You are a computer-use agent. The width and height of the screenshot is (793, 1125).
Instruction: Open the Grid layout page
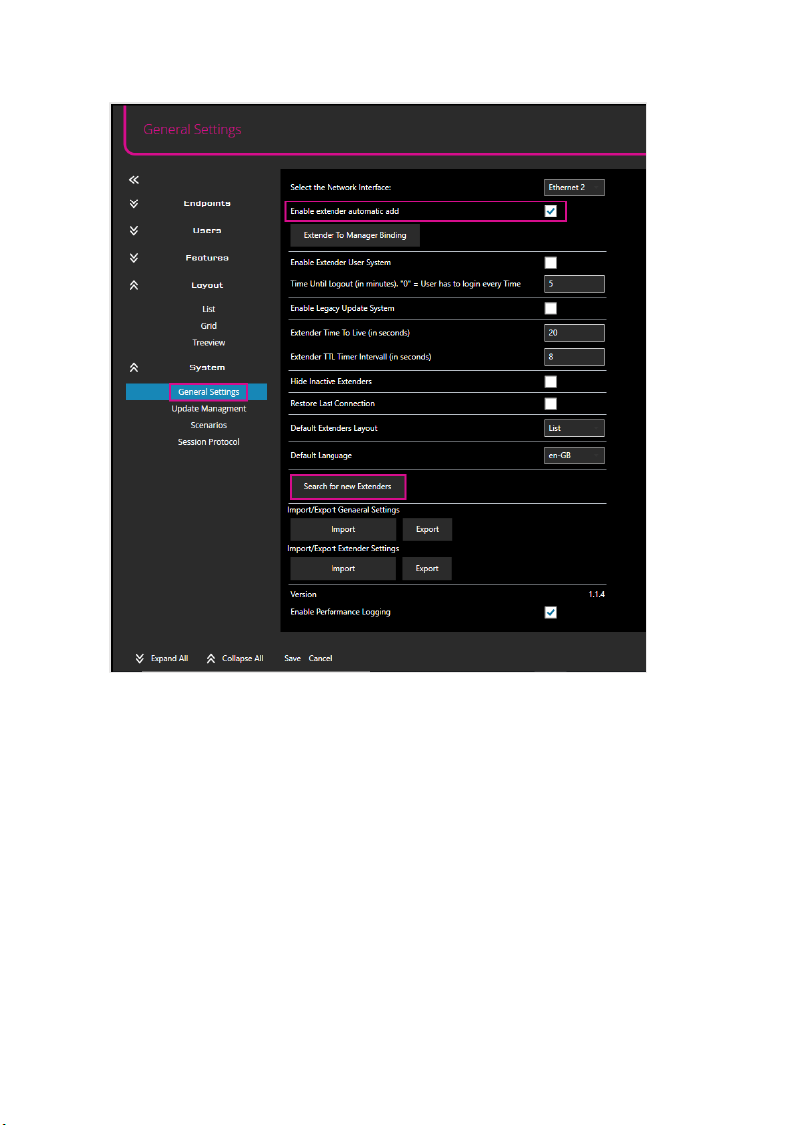tap(208, 326)
